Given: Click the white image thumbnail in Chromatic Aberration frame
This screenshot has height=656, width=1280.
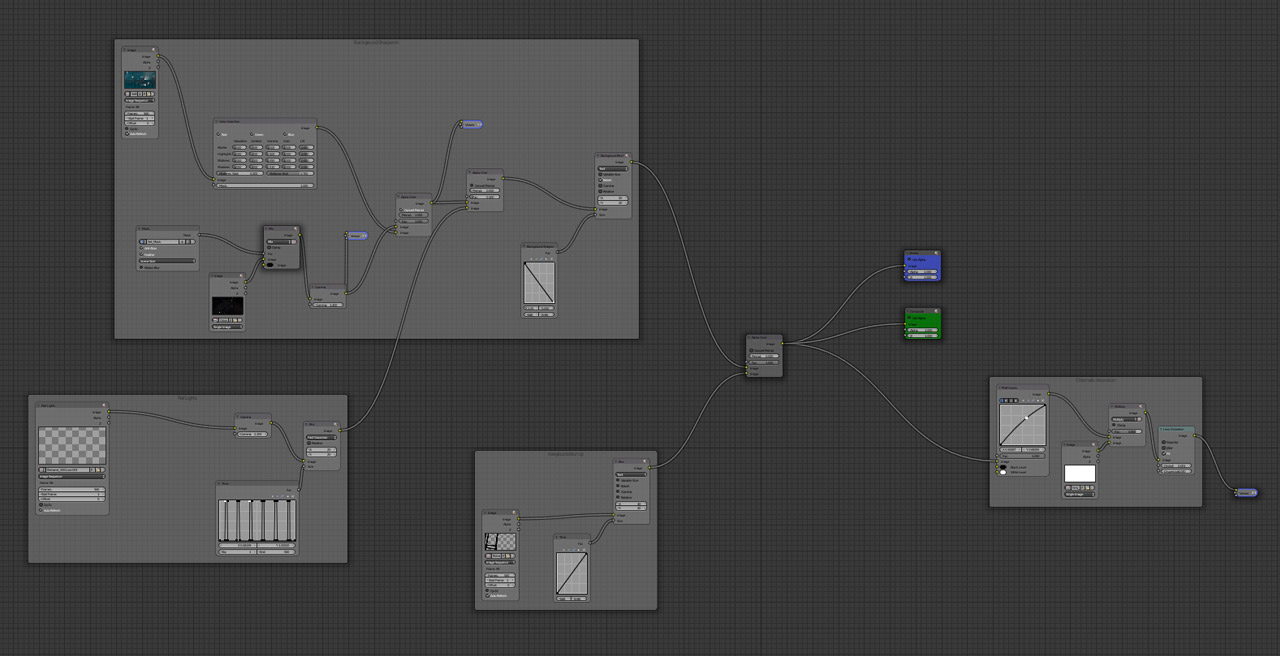Looking at the screenshot, I should click(x=1080, y=473).
